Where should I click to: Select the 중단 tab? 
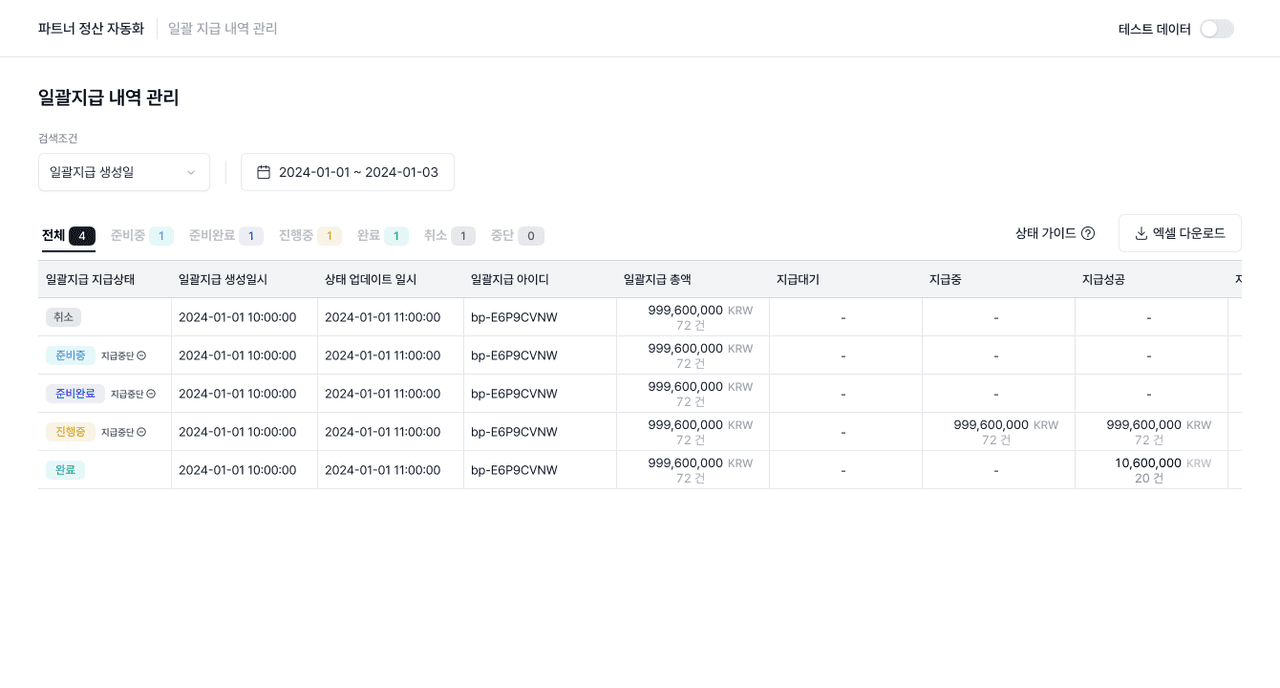pyautogui.click(x=516, y=236)
